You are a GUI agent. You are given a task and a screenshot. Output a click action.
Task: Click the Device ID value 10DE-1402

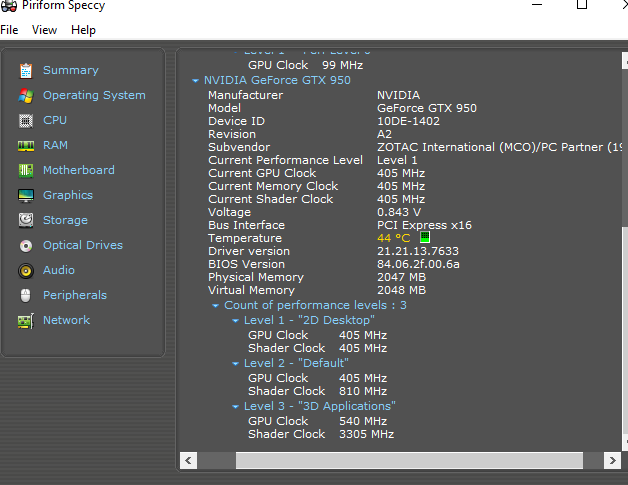(x=409, y=121)
